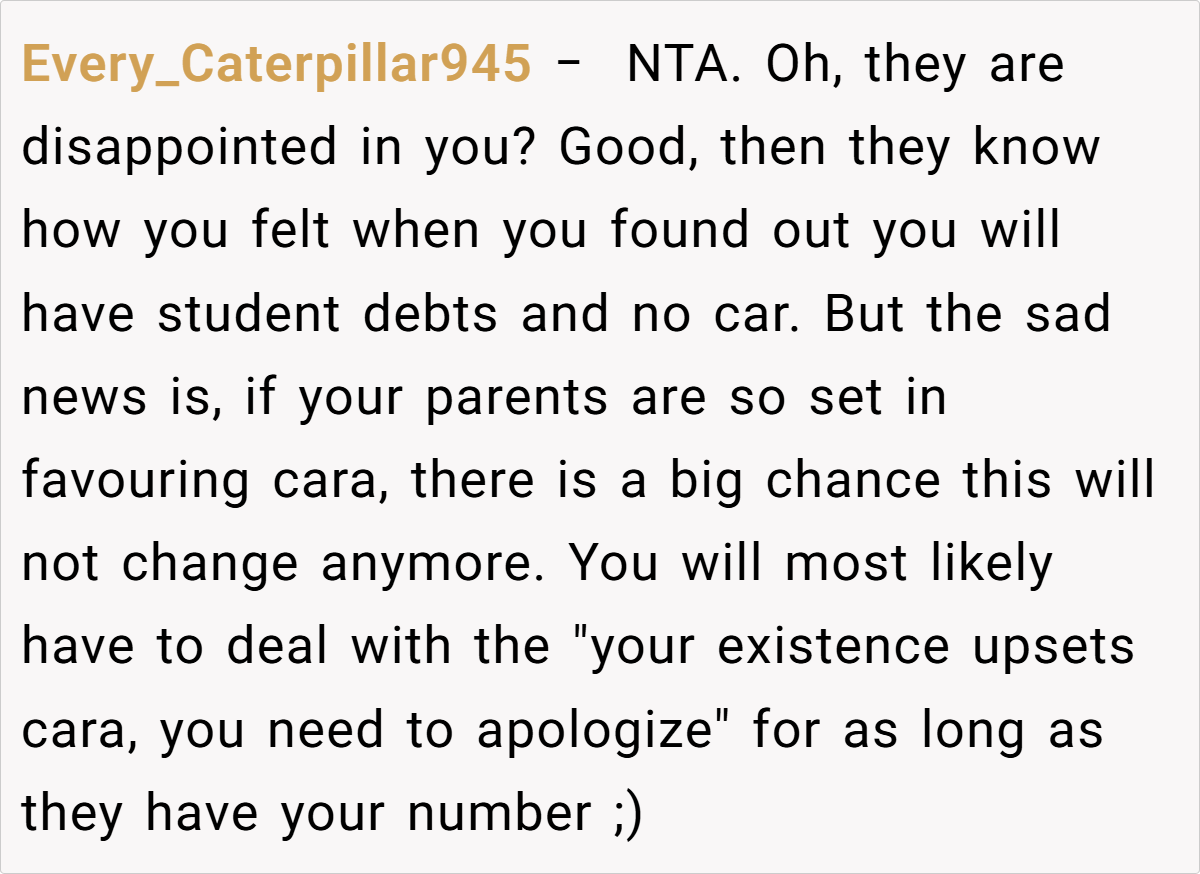The height and width of the screenshot is (874, 1200).
Task: Click the word "felt" after how you
Action: (x=294, y=232)
